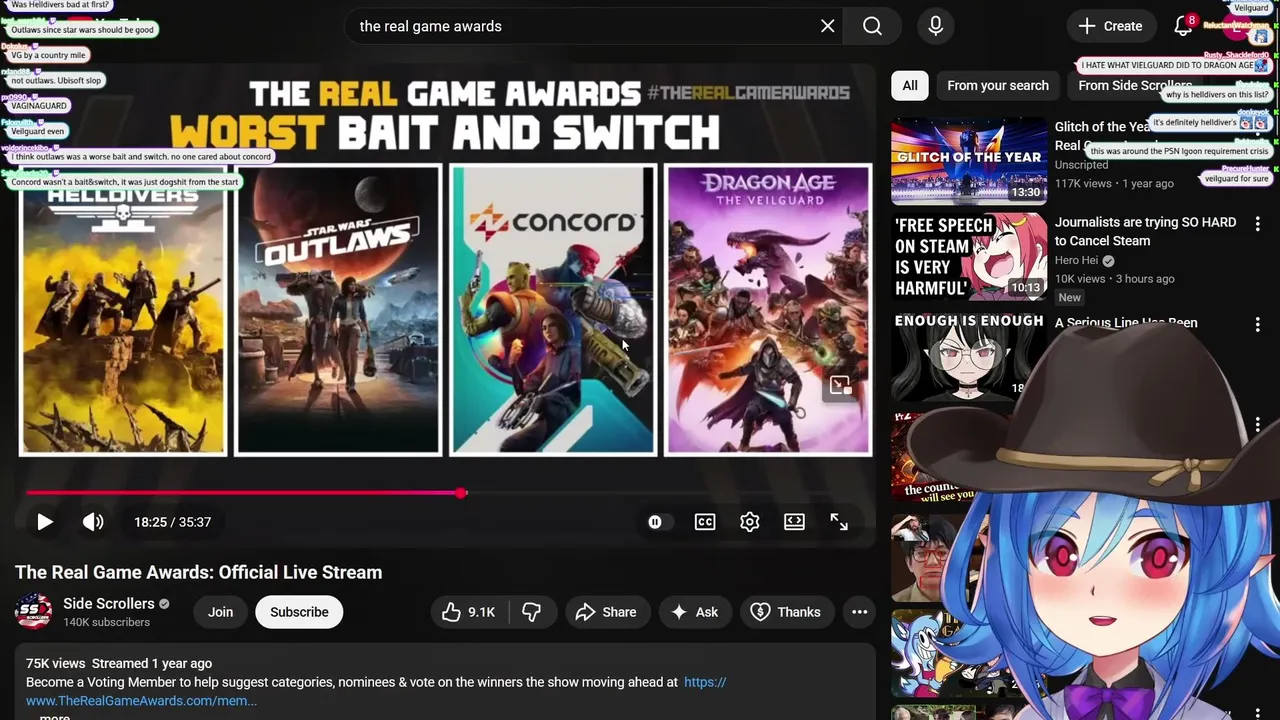This screenshot has height=720, width=1280.
Task: Select the From your search chip
Action: pos(998,85)
